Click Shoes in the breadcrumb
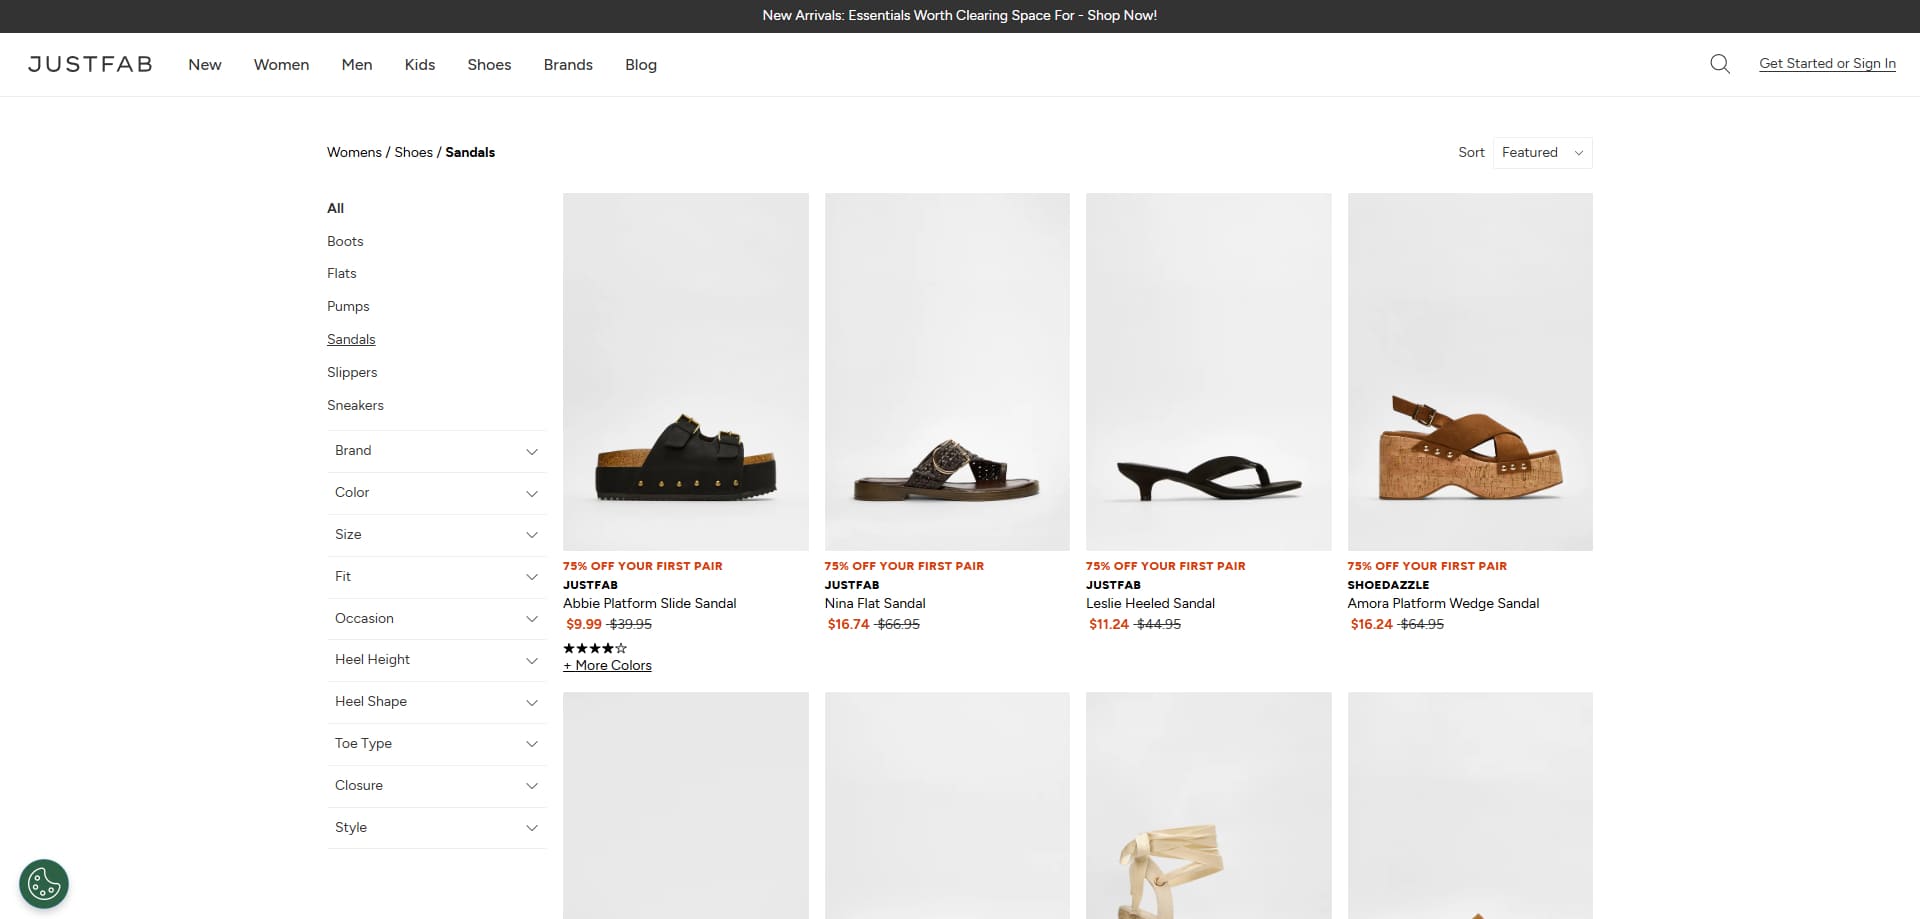 click(413, 152)
